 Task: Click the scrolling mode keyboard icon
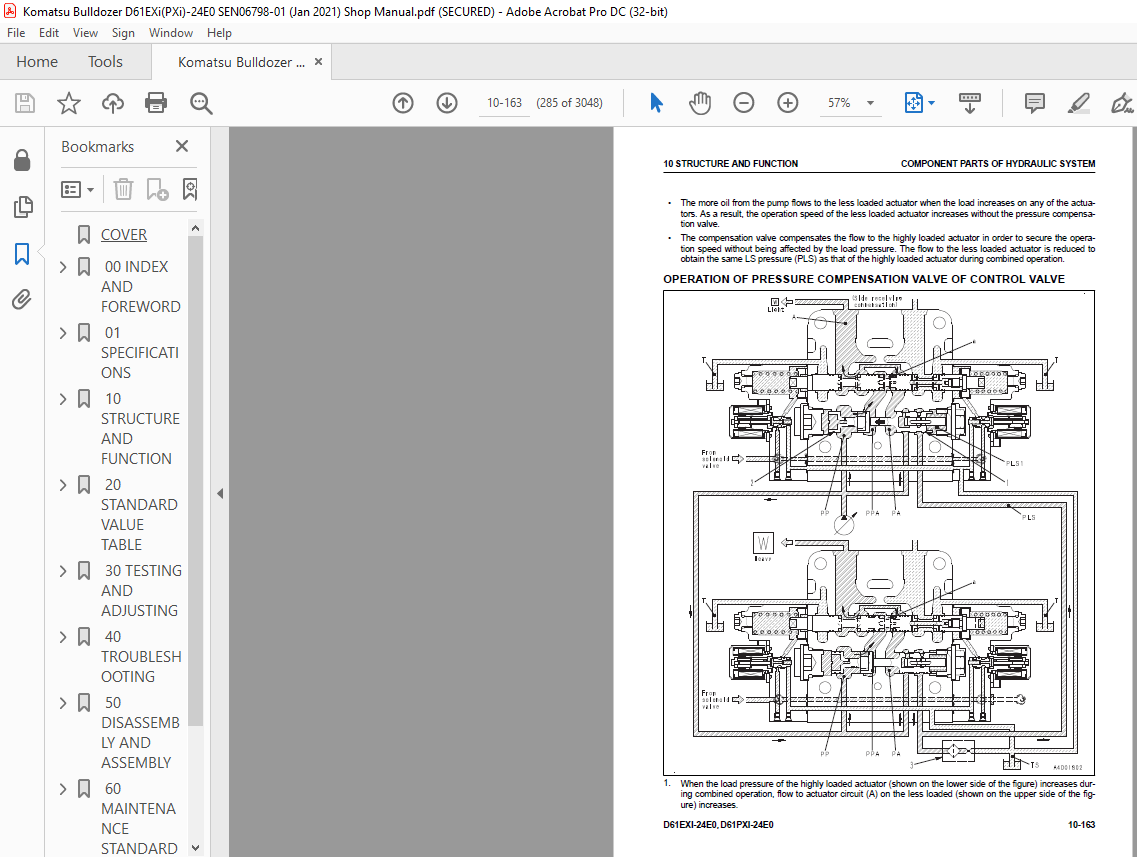(x=969, y=103)
